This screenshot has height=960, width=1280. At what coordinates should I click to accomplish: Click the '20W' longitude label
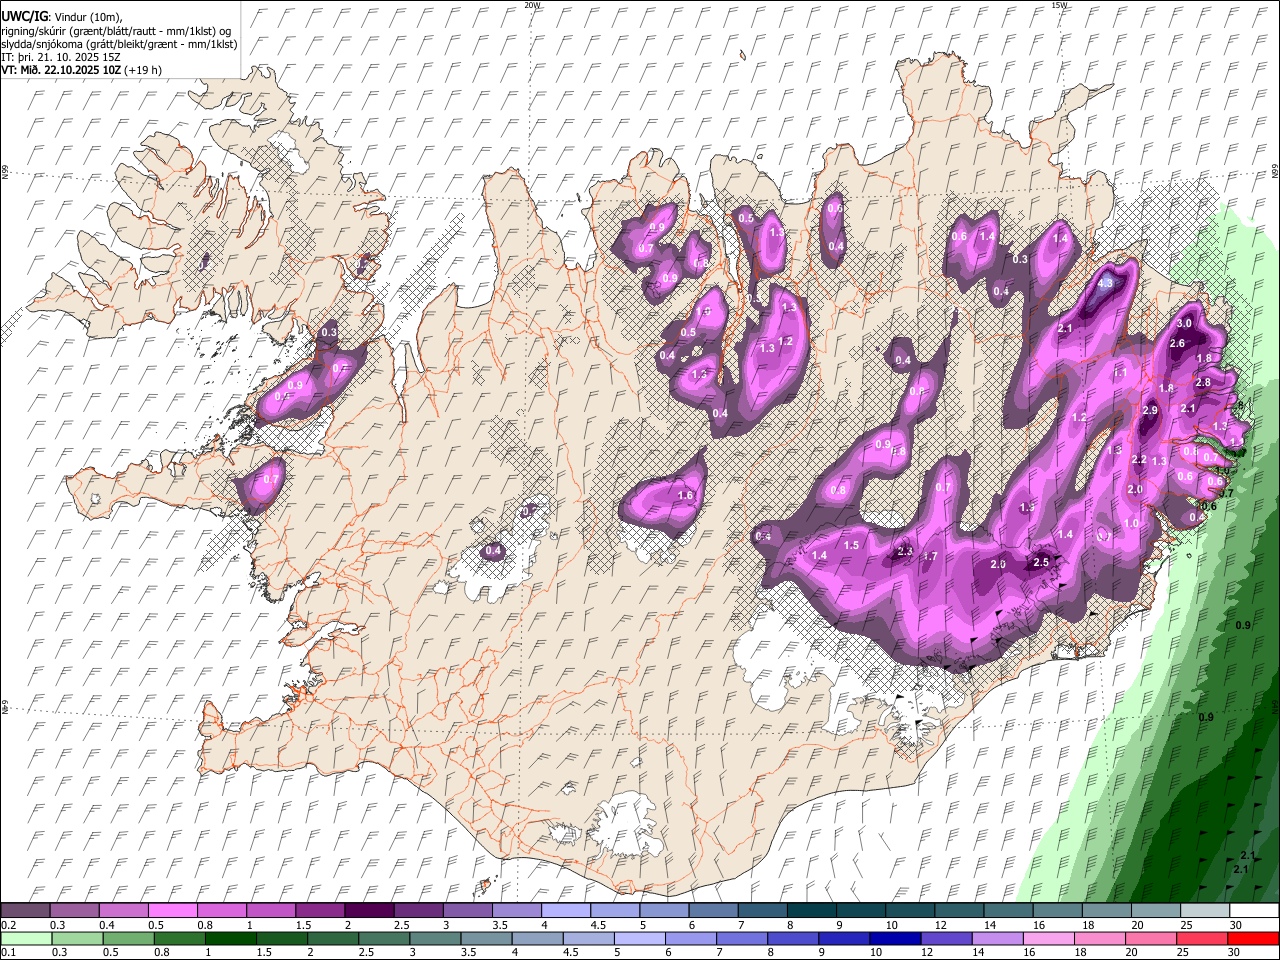pyautogui.click(x=532, y=5)
